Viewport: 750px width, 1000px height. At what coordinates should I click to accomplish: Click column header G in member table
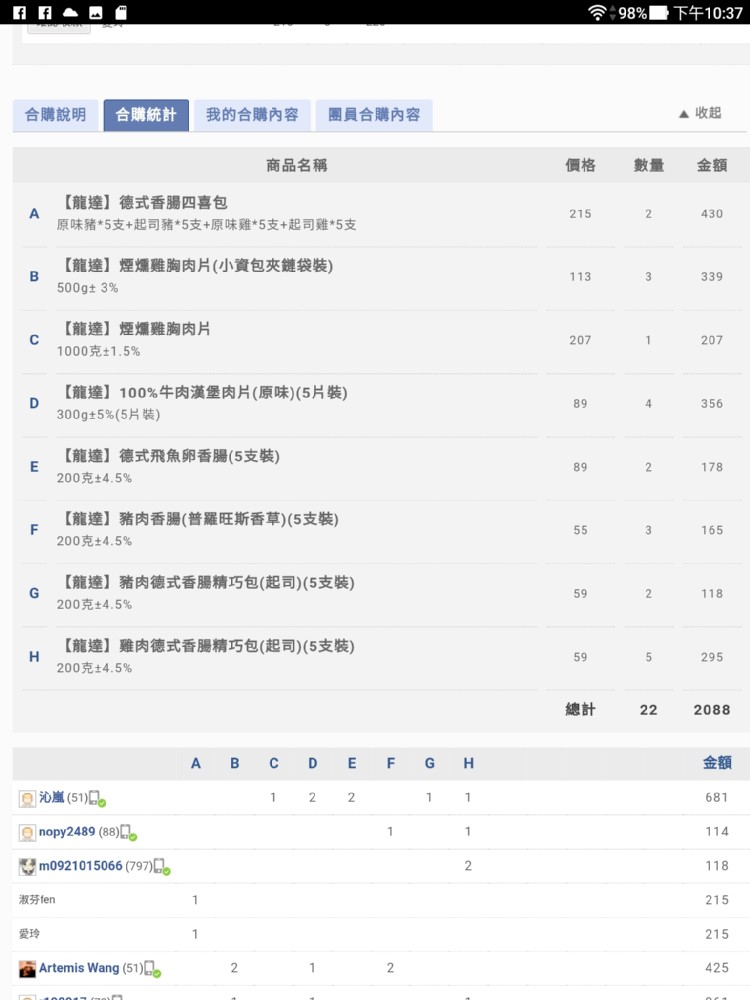click(x=430, y=763)
